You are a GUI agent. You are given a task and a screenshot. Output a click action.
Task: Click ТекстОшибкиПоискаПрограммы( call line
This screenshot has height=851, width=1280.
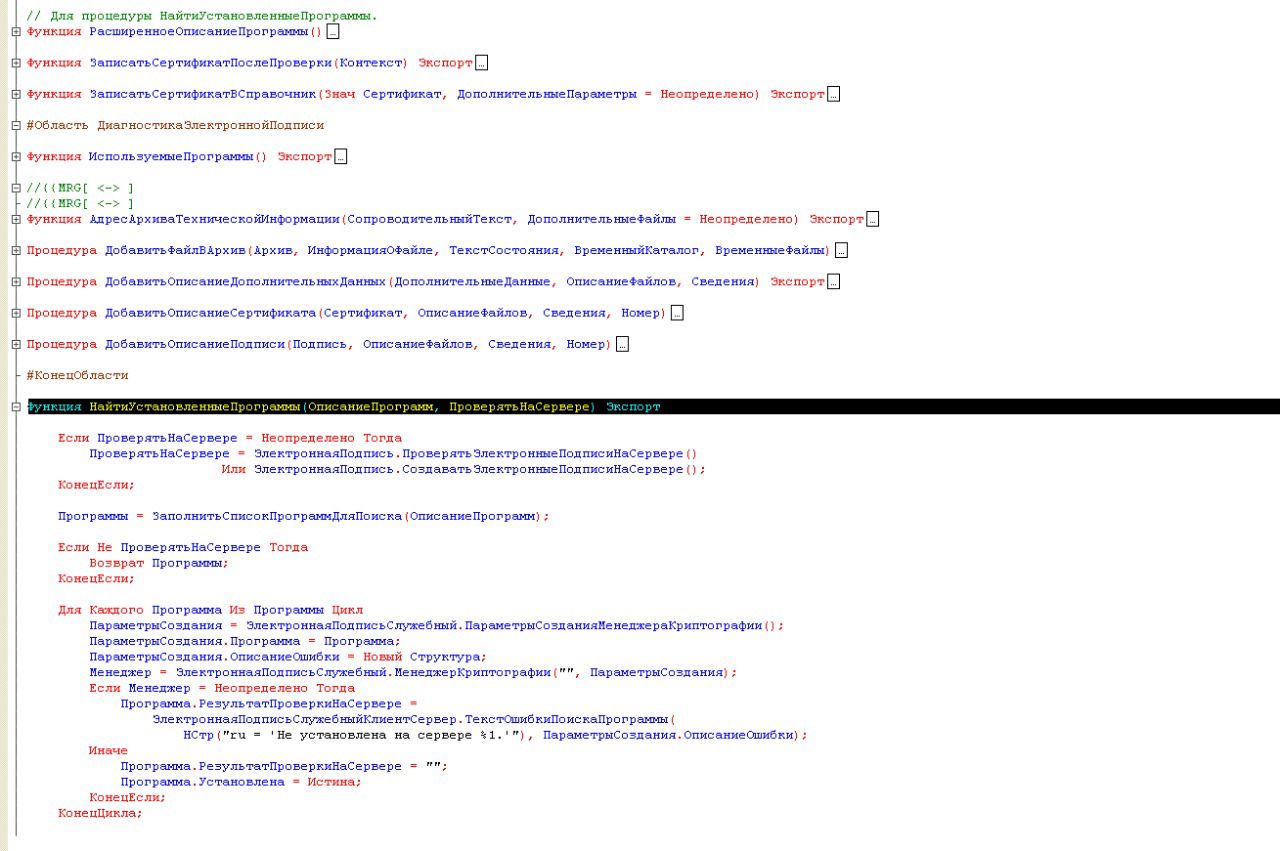414,719
